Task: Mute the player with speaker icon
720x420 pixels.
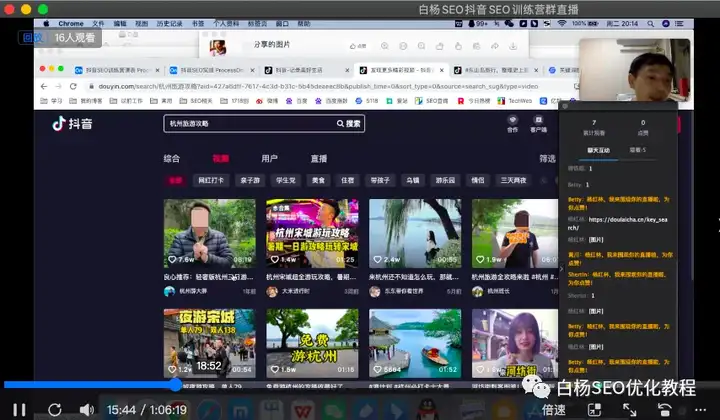Action: [86, 409]
